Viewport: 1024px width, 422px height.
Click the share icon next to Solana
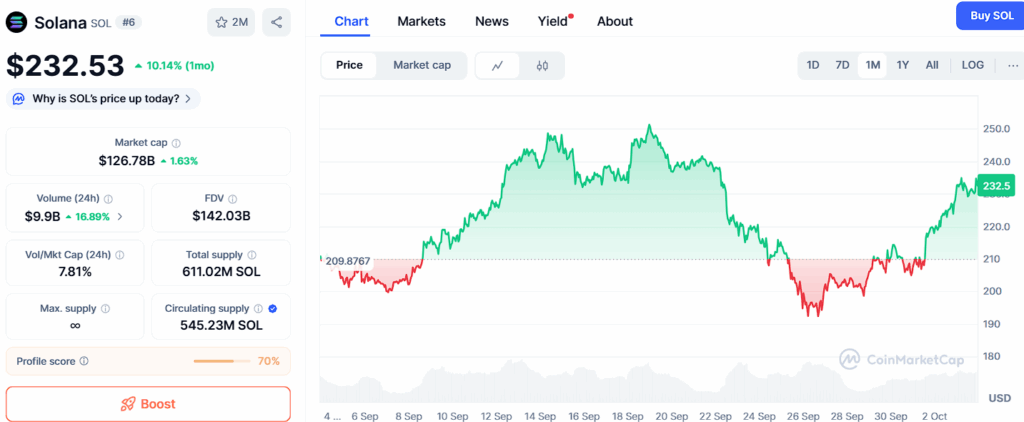(x=276, y=22)
